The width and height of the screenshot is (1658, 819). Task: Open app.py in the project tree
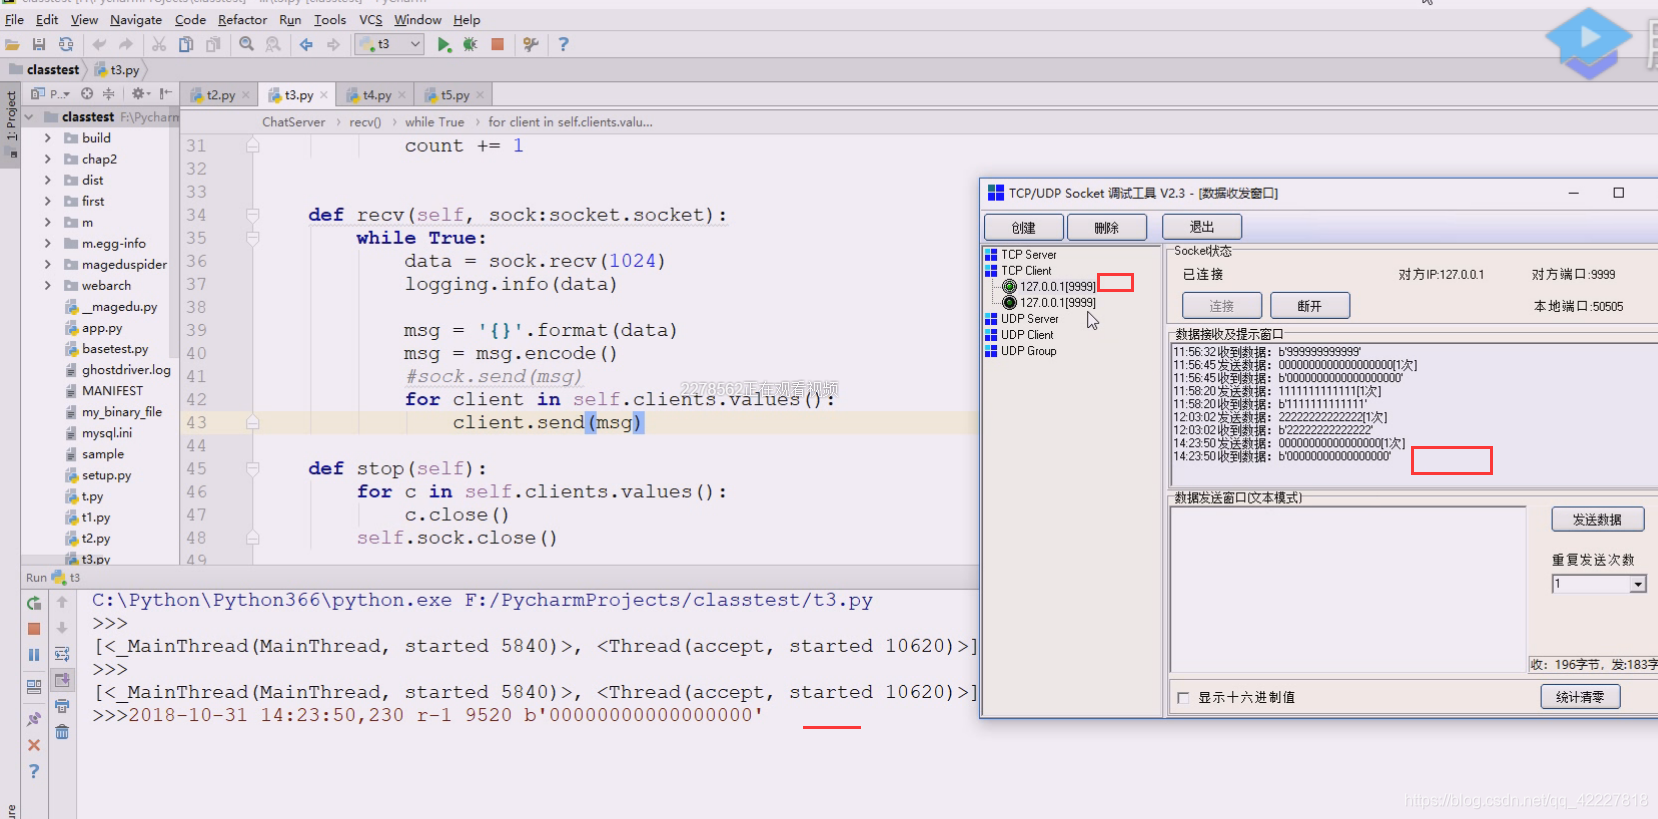tap(102, 328)
